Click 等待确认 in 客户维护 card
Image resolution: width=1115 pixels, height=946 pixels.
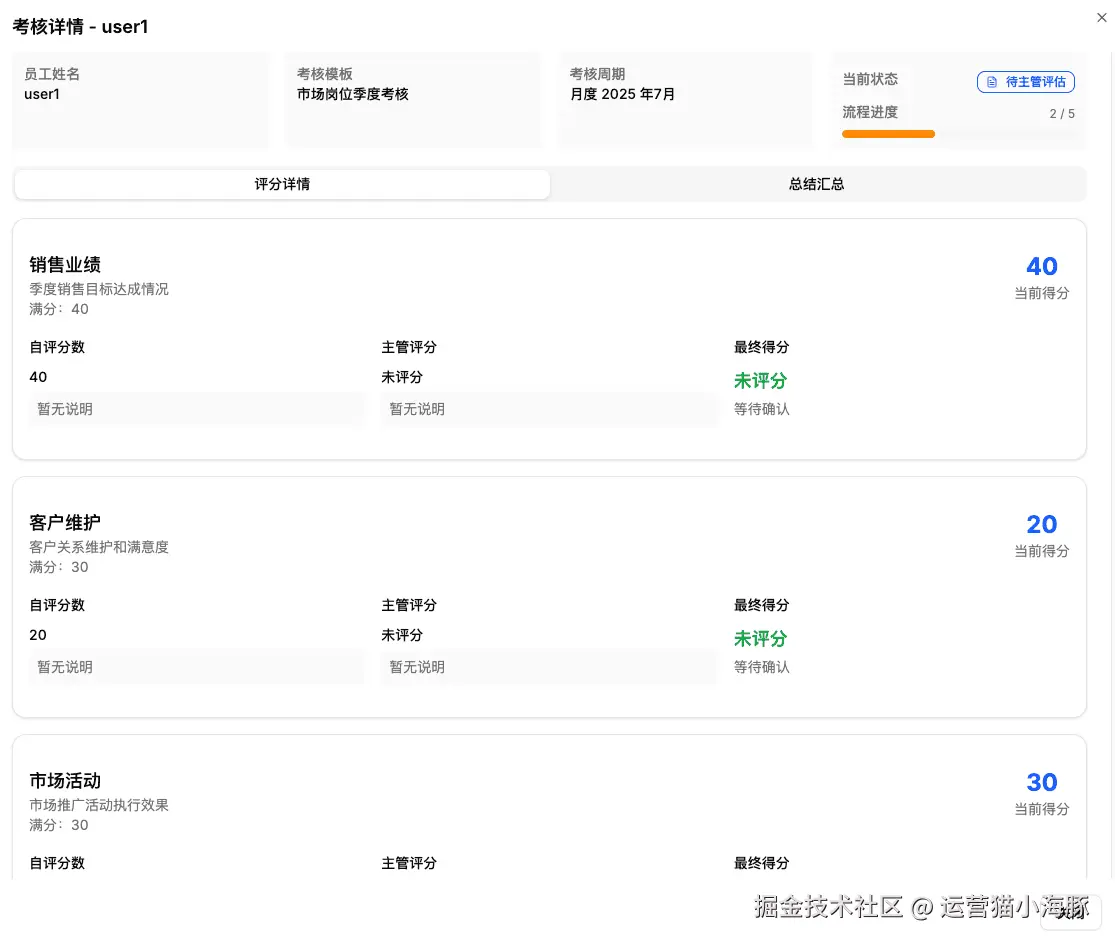point(762,667)
